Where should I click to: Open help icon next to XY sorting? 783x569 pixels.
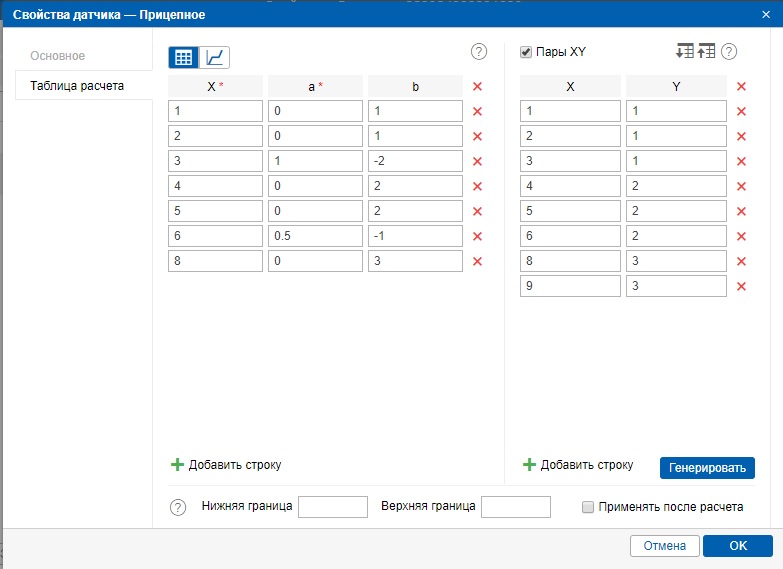click(x=729, y=52)
